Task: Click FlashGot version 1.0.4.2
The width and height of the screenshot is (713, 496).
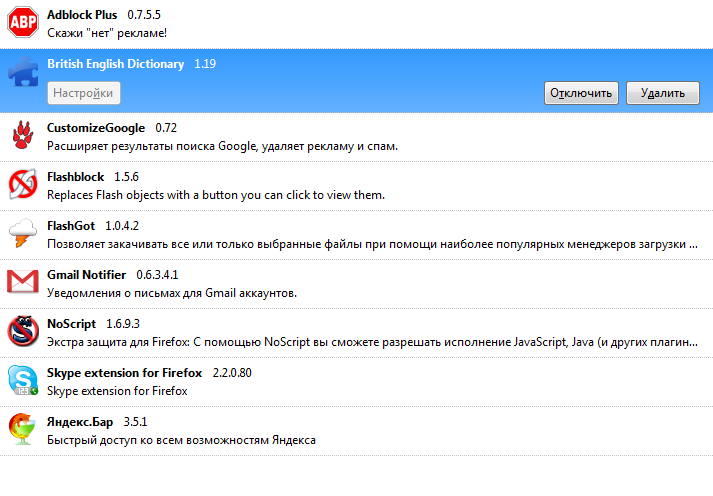Action: [x=122, y=226]
